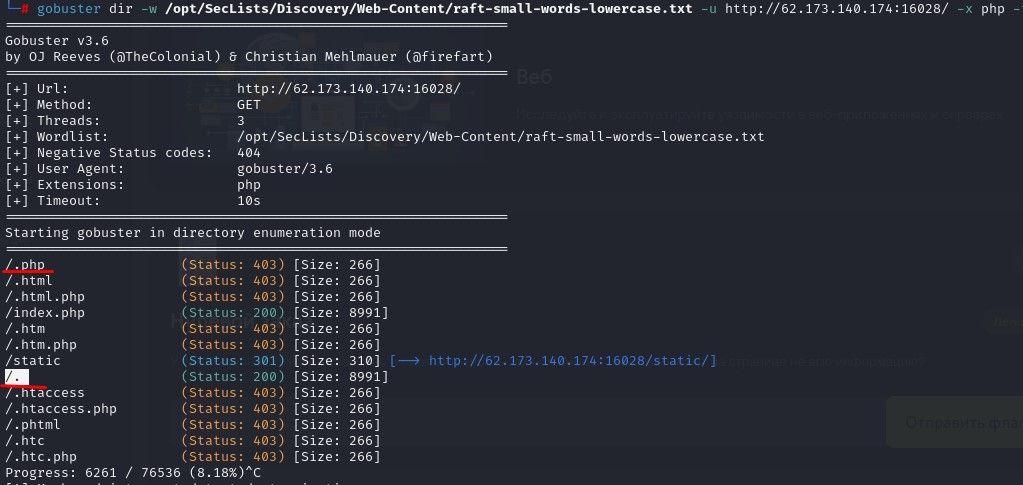
Task: Click the /.htc.php result entry
Action: 41,457
